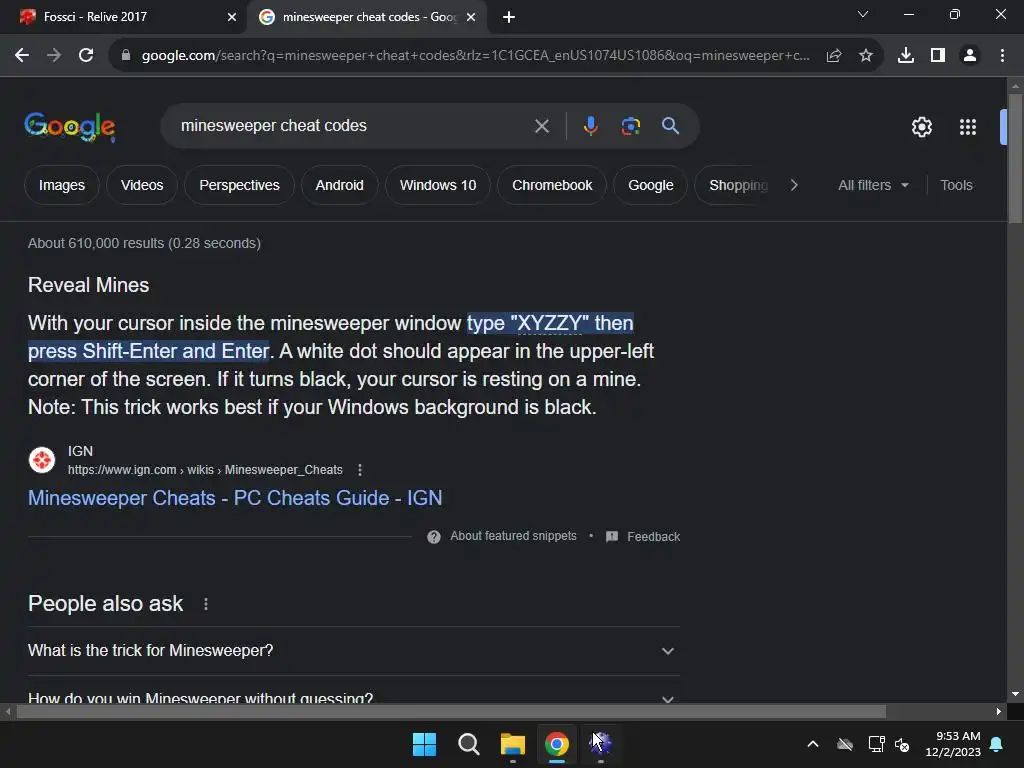
Task: Start voice search with microphone
Action: [590, 126]
